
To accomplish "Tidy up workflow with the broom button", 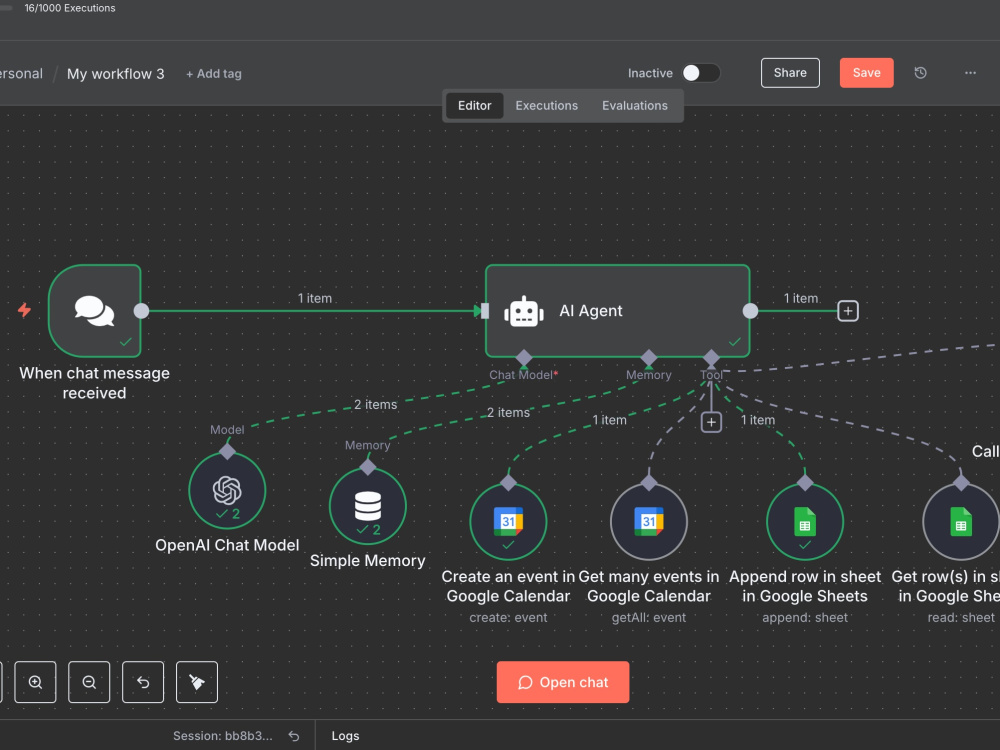I will 196,682.
